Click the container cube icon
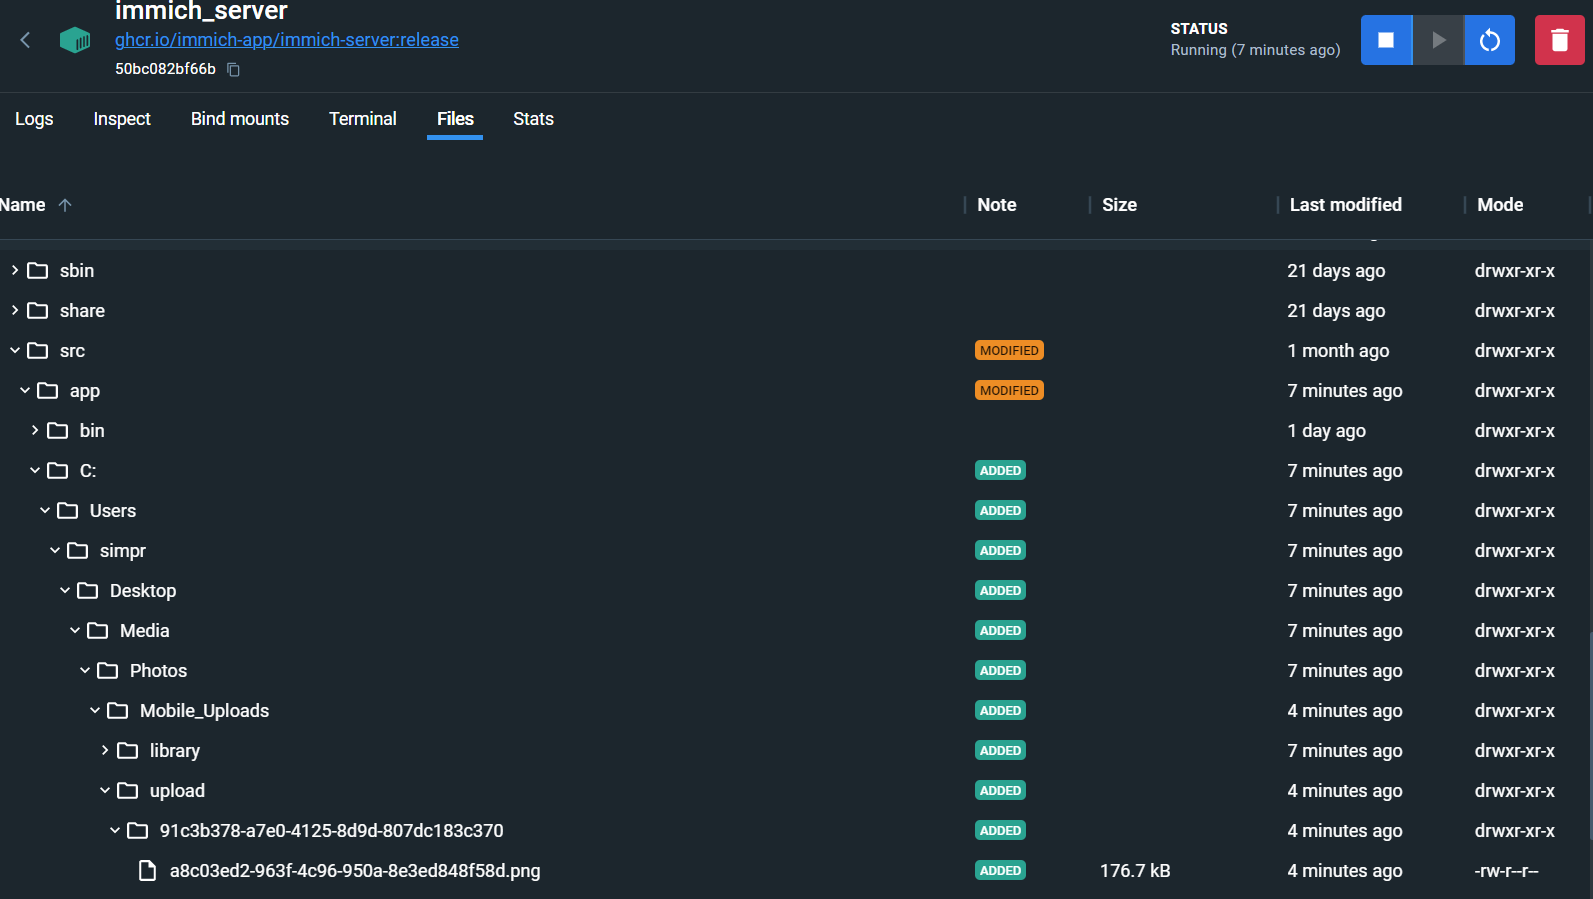1593x899 pixels. [x=75, y=40]
